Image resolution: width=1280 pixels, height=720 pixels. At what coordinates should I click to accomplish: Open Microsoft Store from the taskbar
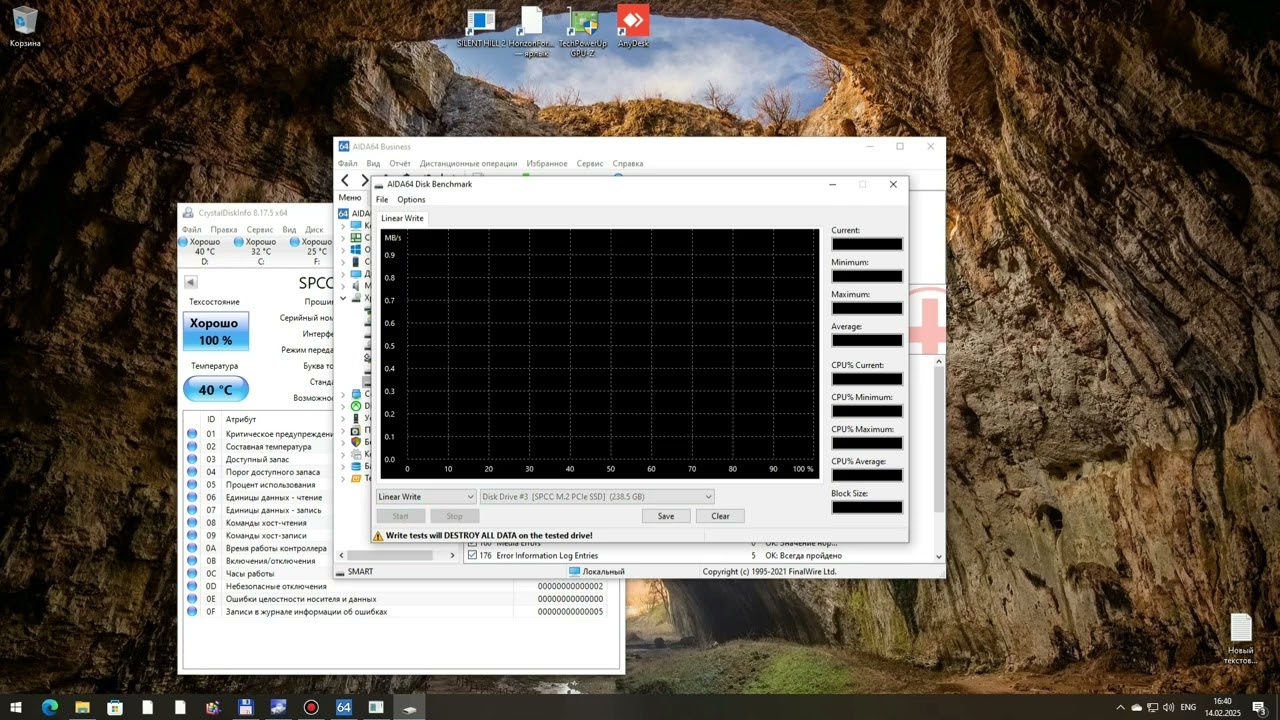pos(115,707)
